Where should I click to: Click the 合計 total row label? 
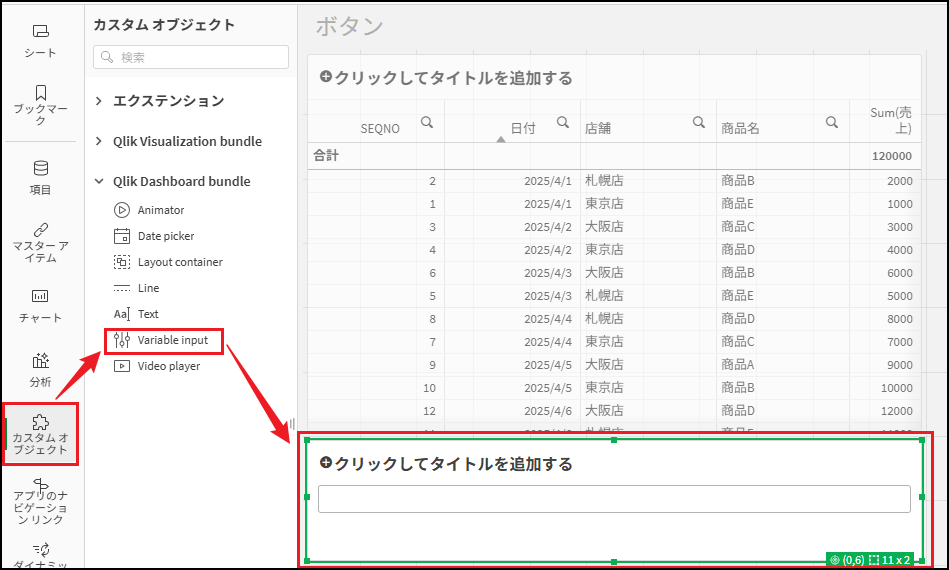(x=326, y=156)
